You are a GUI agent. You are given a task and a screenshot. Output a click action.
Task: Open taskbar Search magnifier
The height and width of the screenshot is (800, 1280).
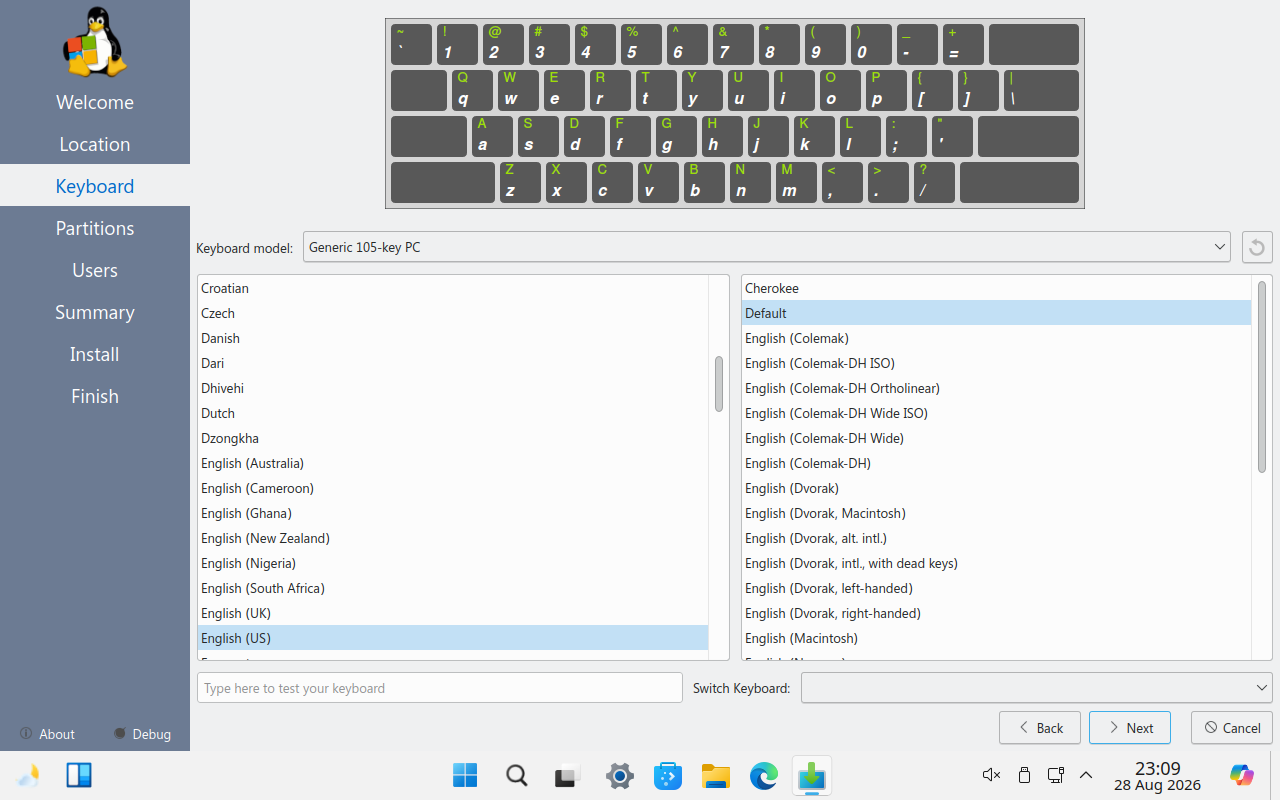click(x=517, y=775)
